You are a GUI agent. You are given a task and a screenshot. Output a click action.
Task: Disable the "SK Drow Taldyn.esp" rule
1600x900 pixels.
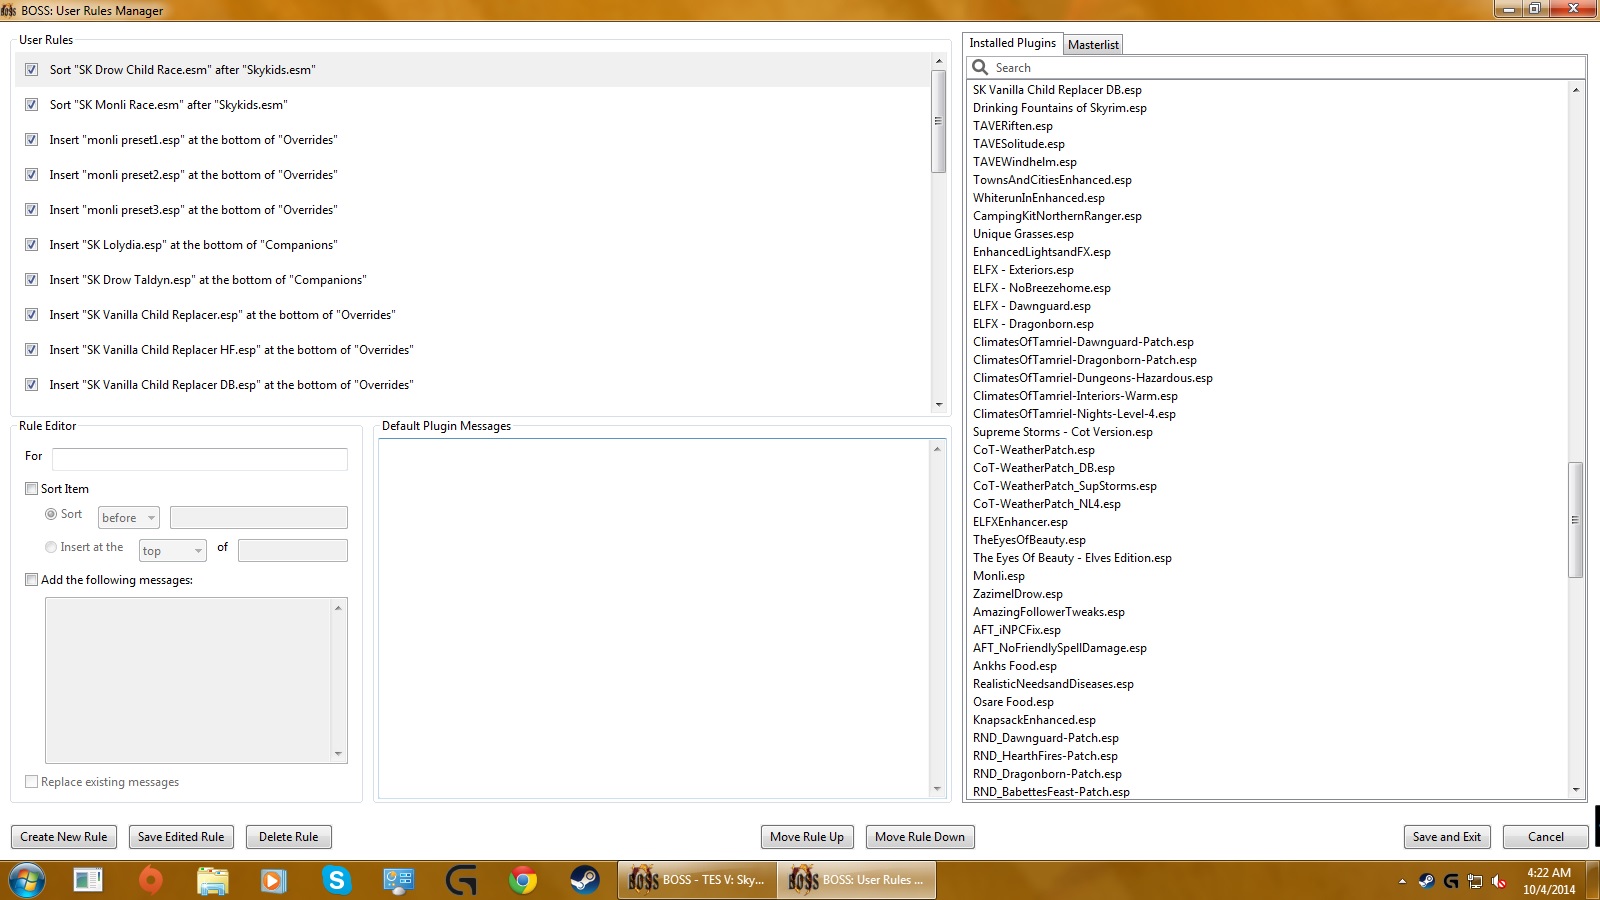(32, 280)
